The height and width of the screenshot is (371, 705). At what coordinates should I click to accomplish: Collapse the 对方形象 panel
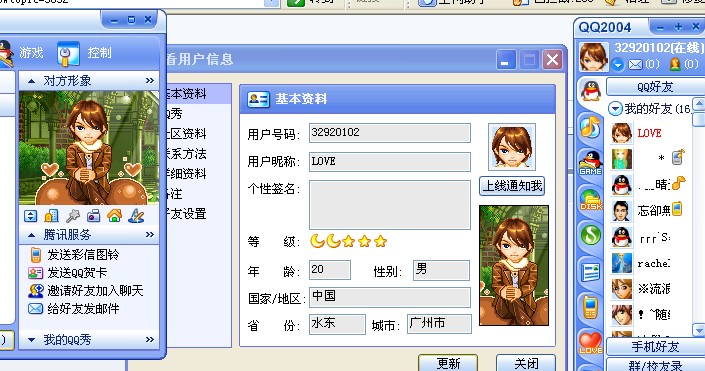31,81
